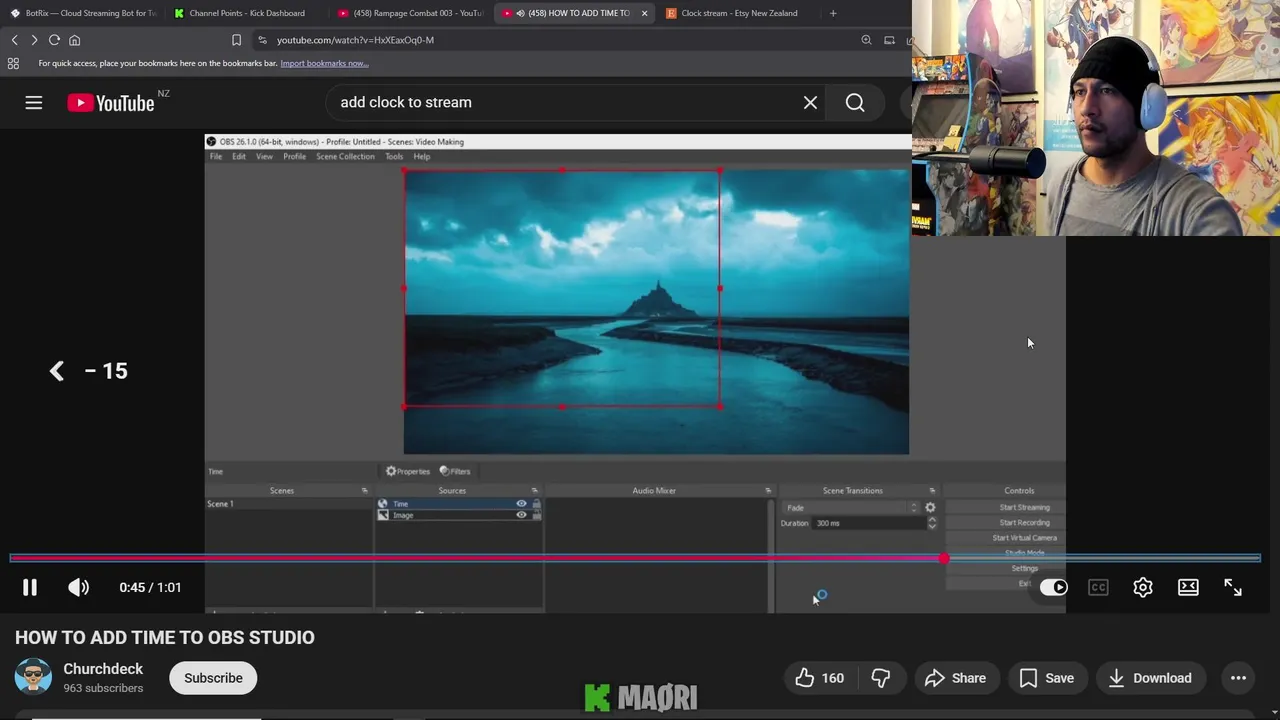Open the Churchdeck channel name link
The height and width of the screenshot is (720, 1280).
click(x=103, y=669)
